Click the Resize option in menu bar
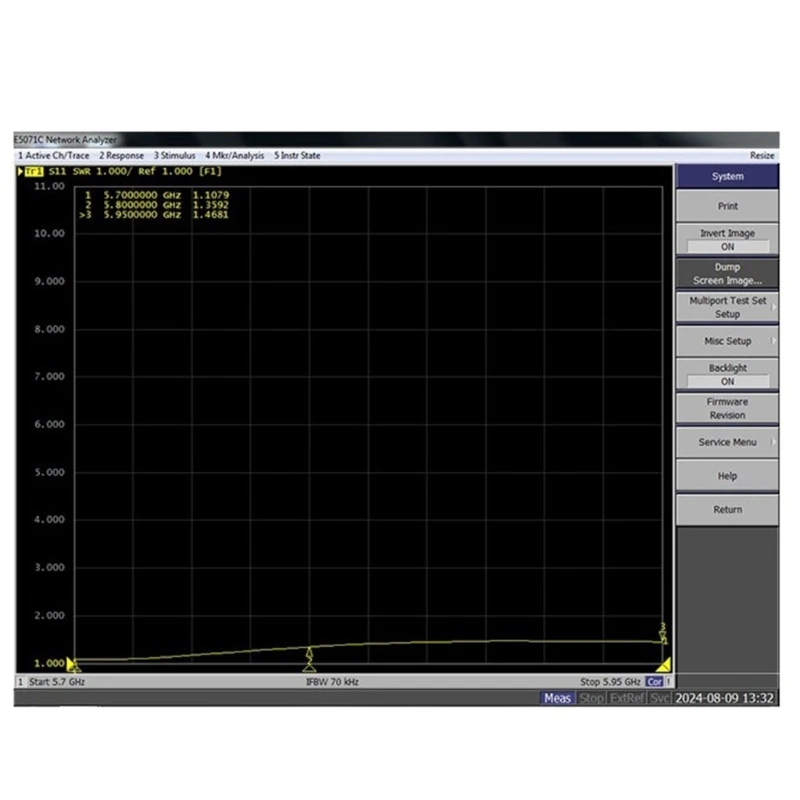This screenshot has width=800, height=800. pos(762,156)
